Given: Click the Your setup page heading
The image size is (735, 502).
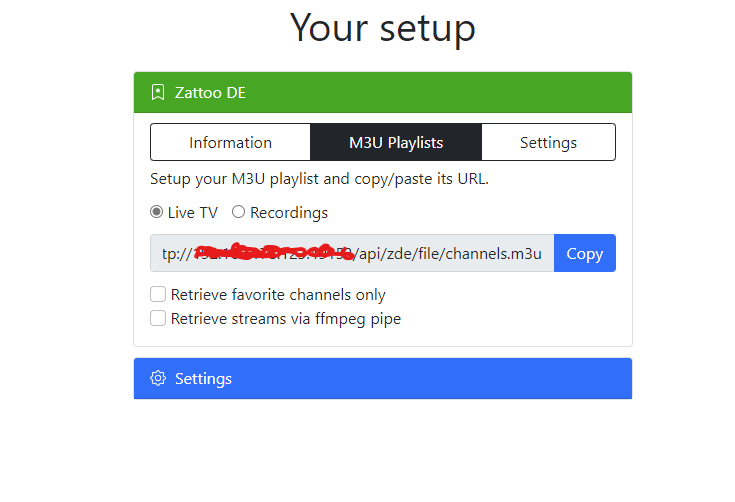Looking at the screenshot, I should click(x=382, y=28).
